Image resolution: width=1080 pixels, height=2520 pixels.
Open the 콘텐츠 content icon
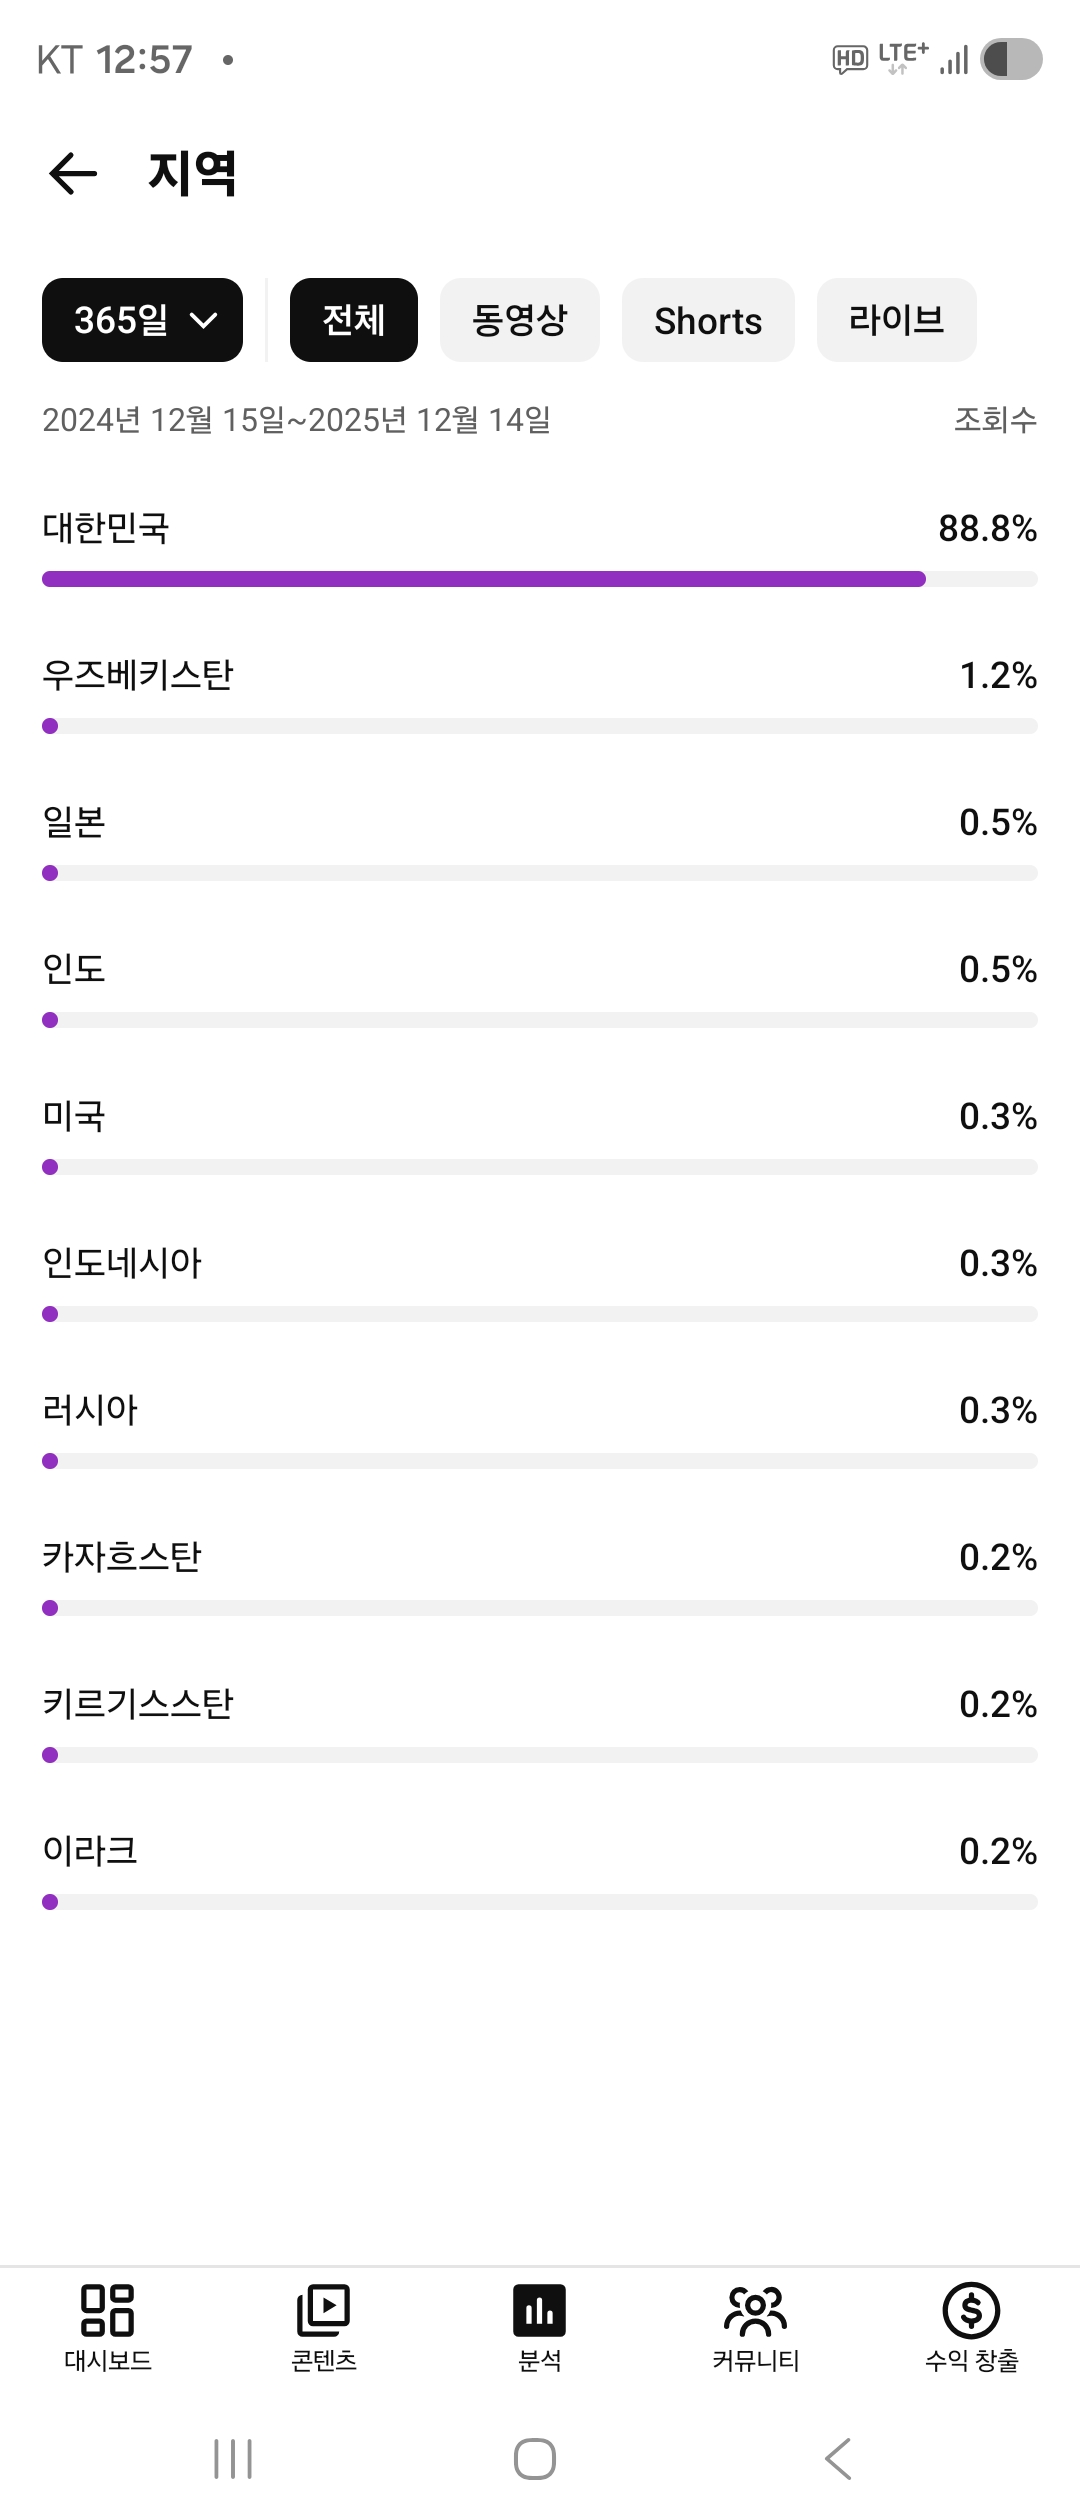(323, 2310)
